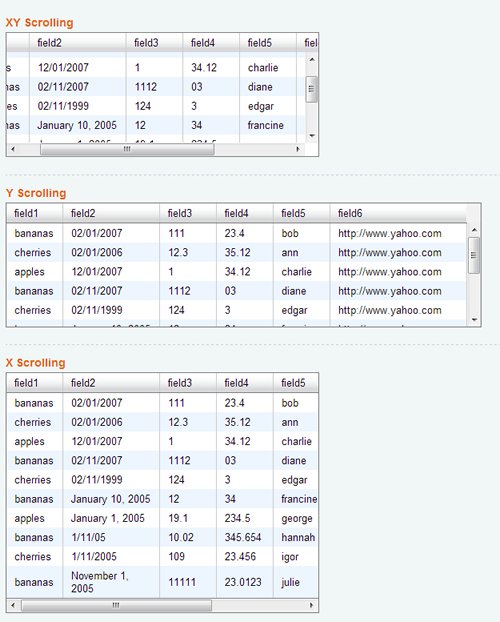Image resolution: width=500 pixels, height=622 pixels.
Task: Sort XY table by field4 header
Action: 211,42
